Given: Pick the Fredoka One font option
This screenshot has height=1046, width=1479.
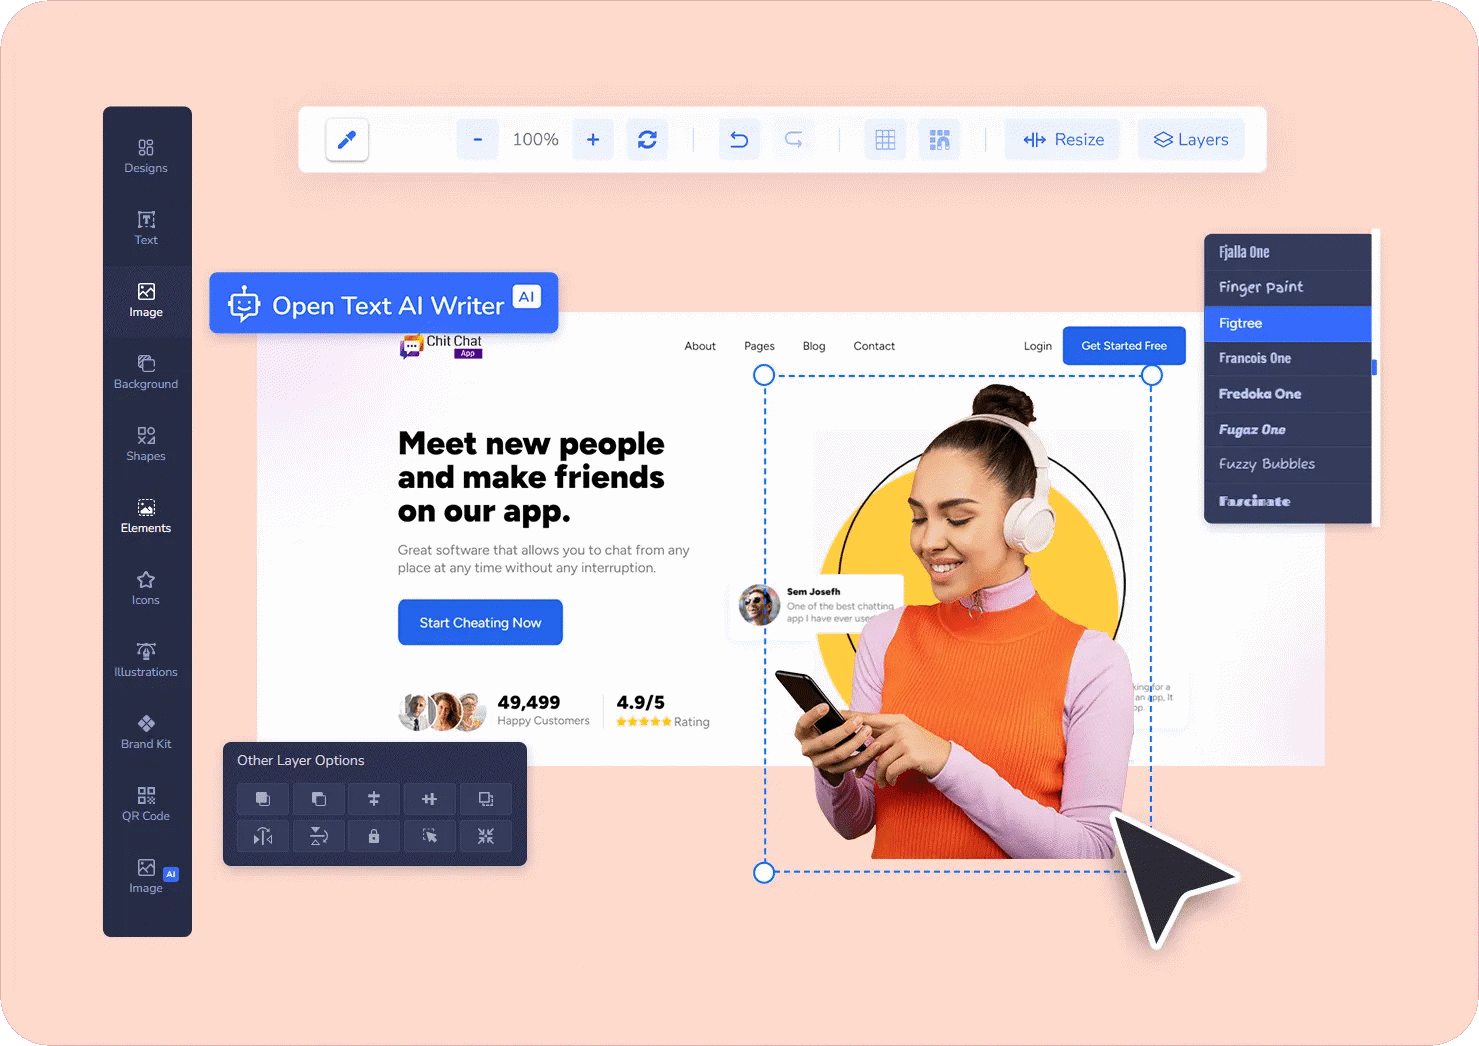Looking at the screenshot, I should pyautogui.click(x=1287, y=394).
